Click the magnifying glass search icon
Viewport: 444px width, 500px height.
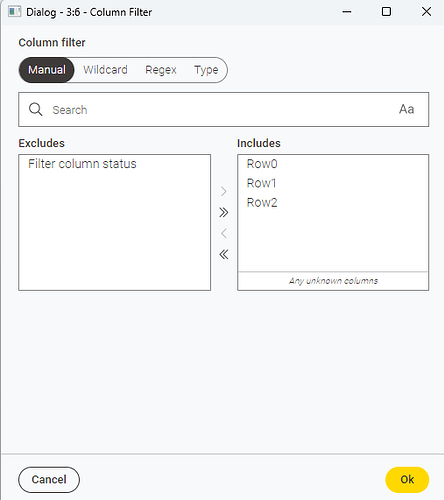click(x=35, y=109)
